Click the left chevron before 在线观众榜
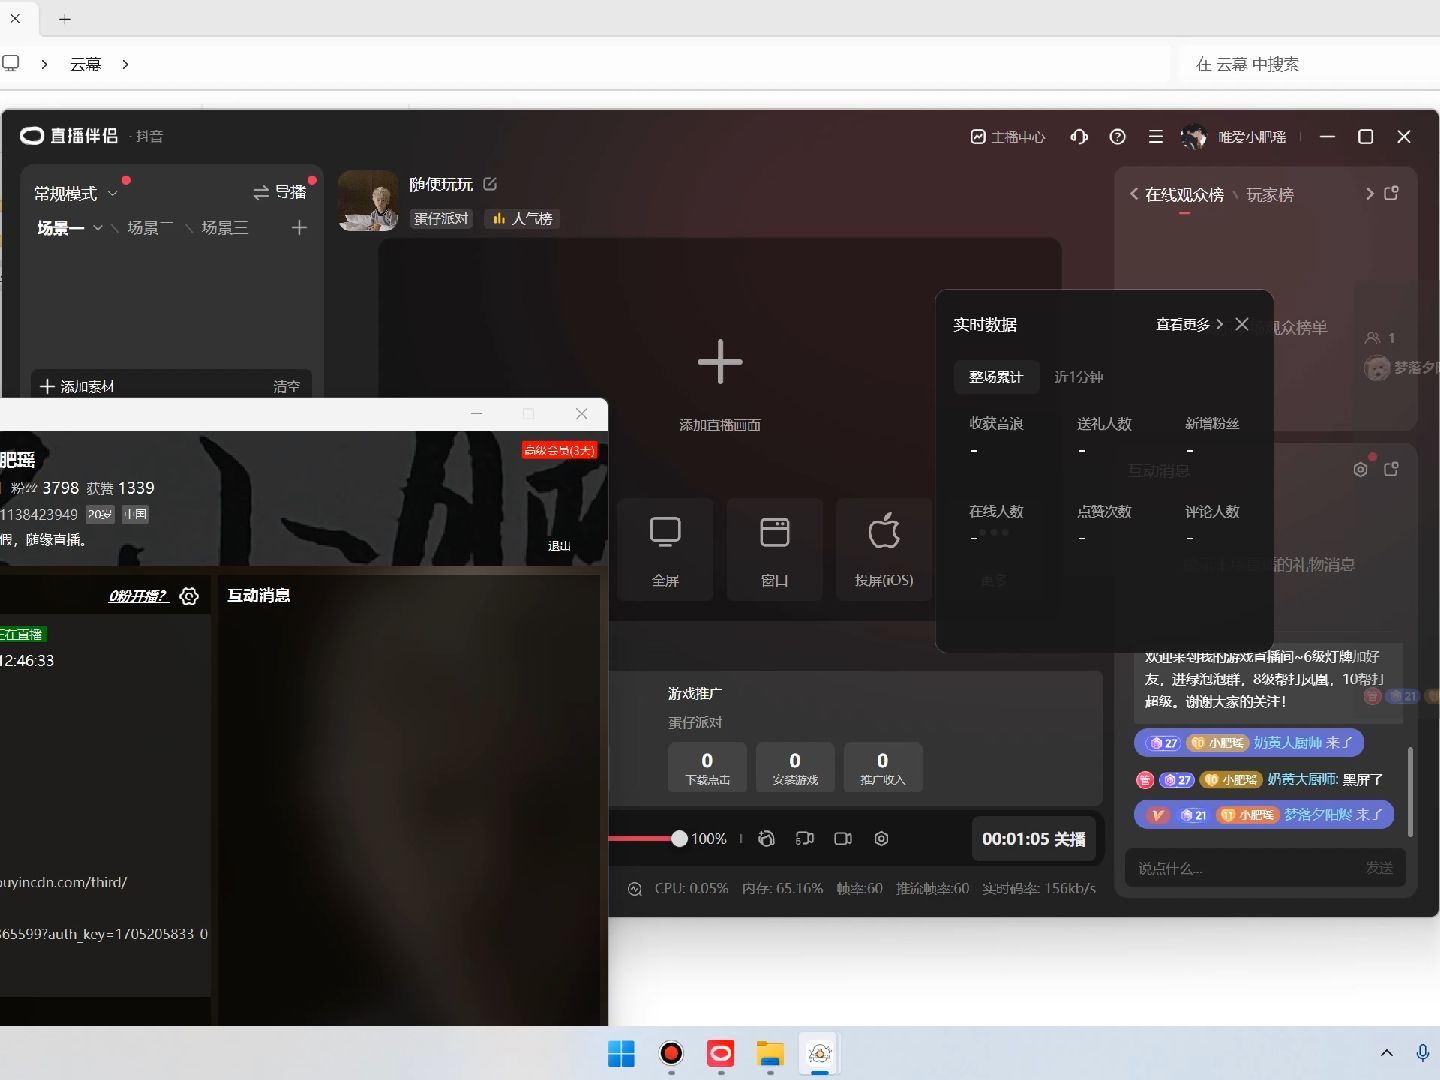The height and width of the screenshot is (1080, 1440). [1134, 194]
